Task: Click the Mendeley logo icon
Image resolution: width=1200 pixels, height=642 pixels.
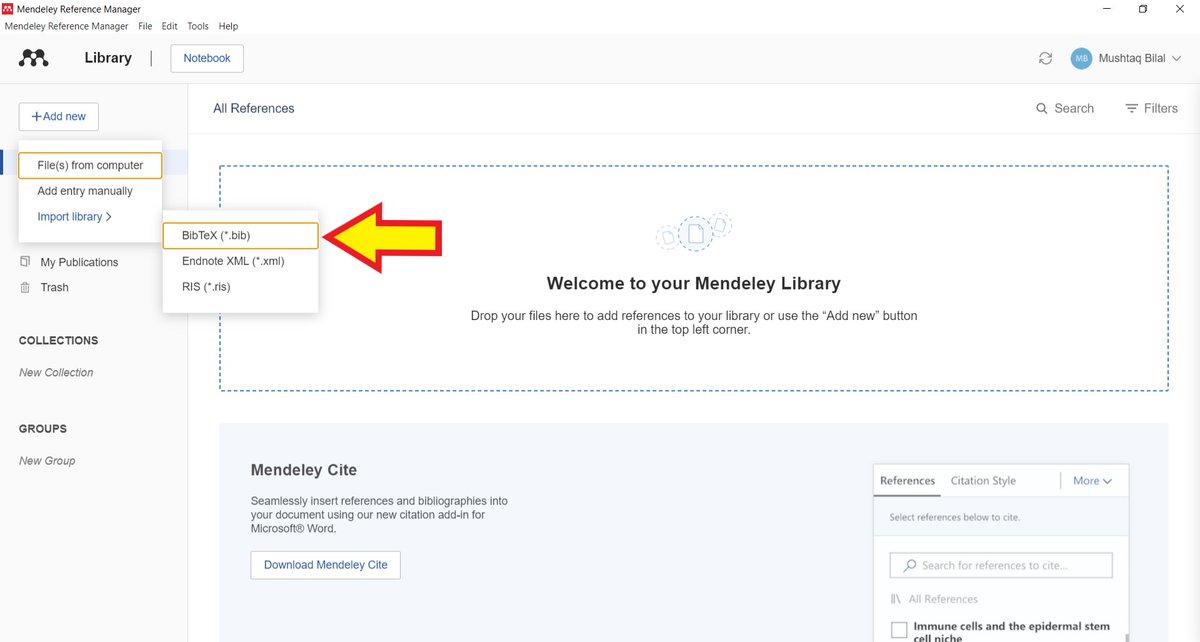Action: coord(33,58)
